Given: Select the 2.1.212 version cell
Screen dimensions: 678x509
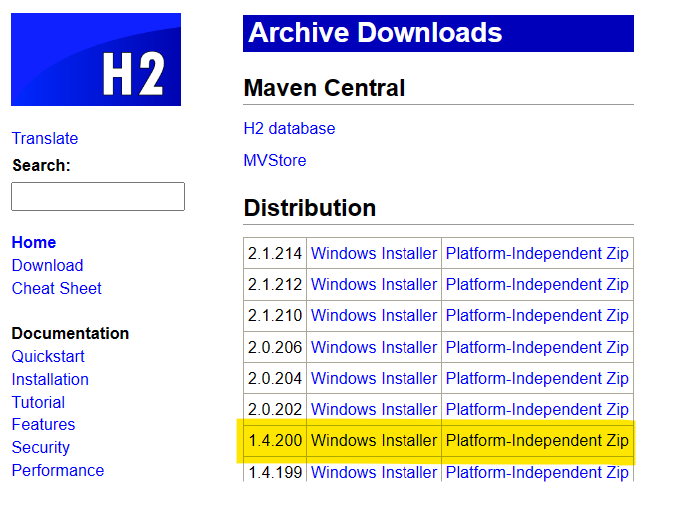Looking at the screenshot, I should (x=275, y=285).
